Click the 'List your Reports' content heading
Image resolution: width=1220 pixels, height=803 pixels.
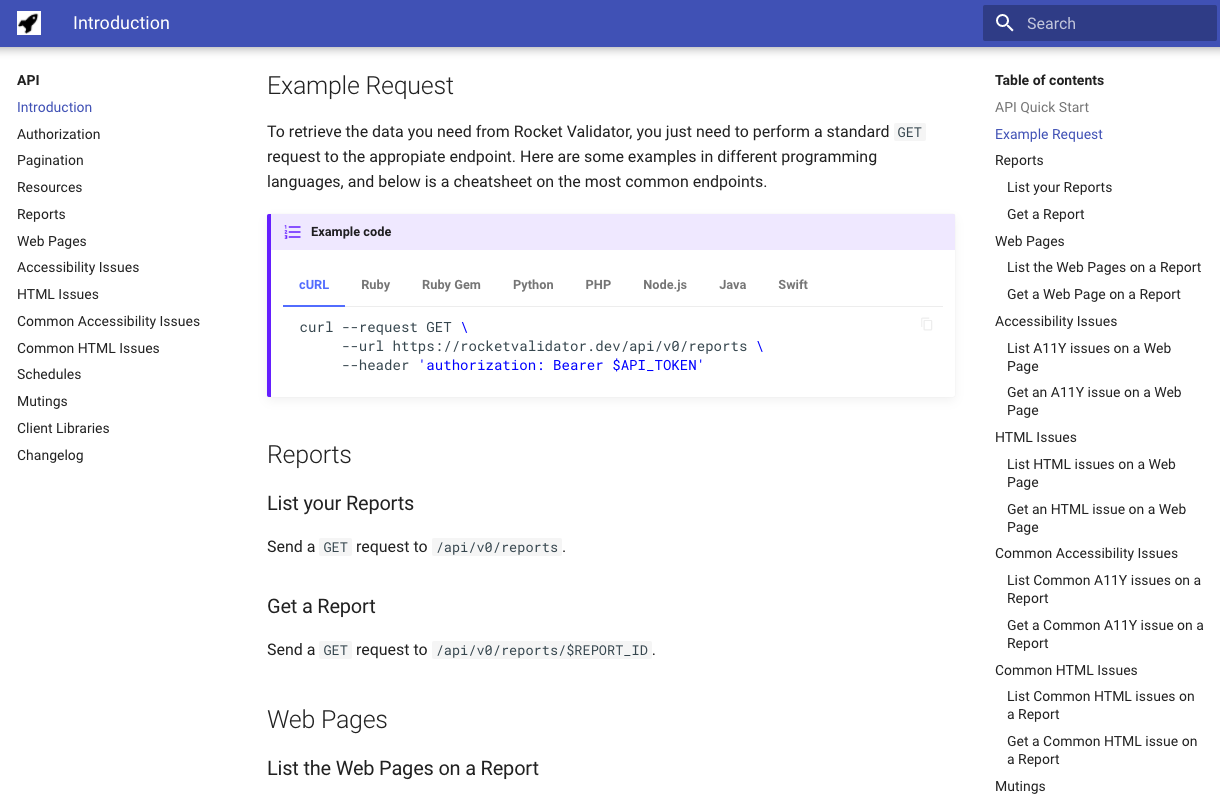point(340,503)
